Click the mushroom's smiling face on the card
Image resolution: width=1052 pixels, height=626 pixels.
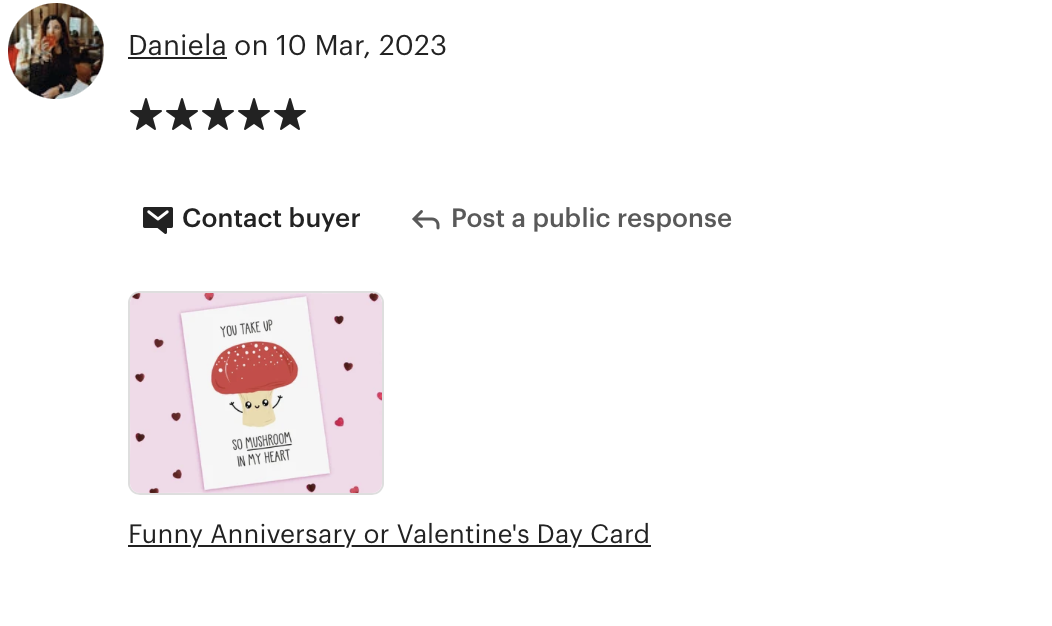[256, 405]
